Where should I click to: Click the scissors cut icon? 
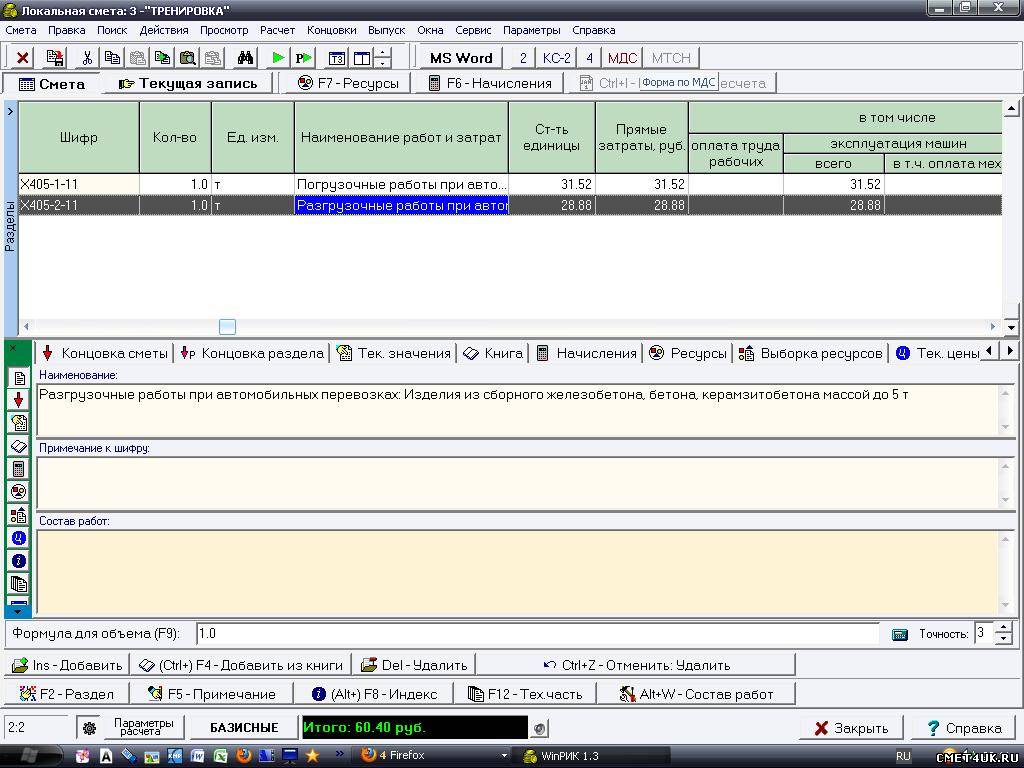[x=87, y=58]
